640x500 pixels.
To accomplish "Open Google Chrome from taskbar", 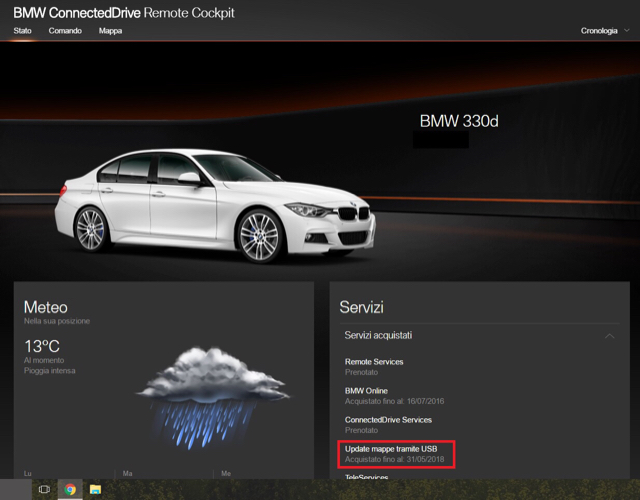I will 70,489.
